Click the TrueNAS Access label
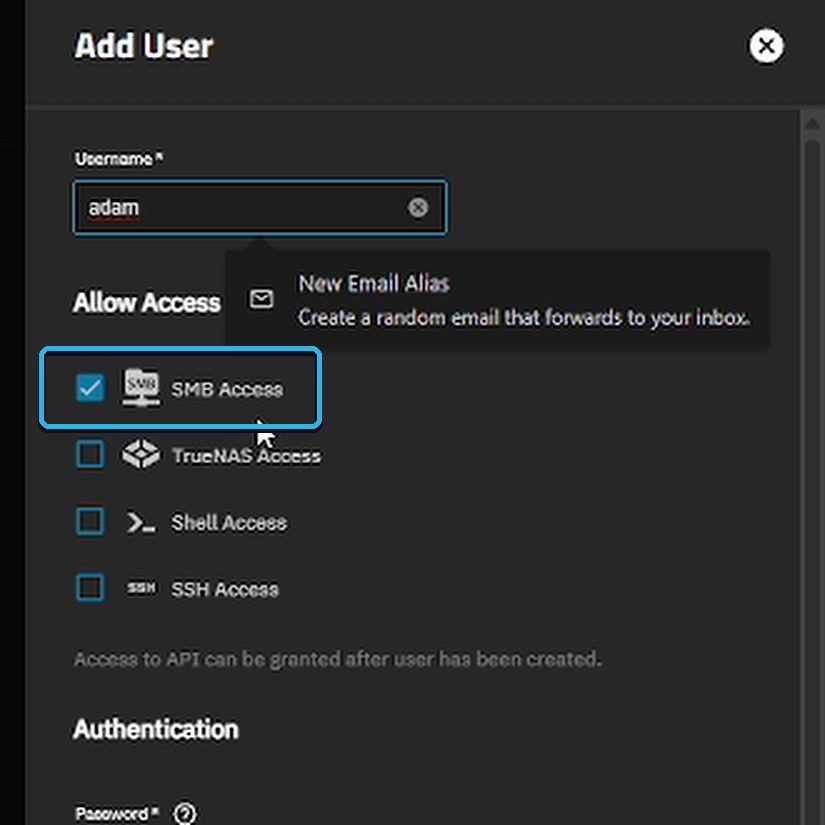Screen dimensions: 825x825 tap(246, 456)
